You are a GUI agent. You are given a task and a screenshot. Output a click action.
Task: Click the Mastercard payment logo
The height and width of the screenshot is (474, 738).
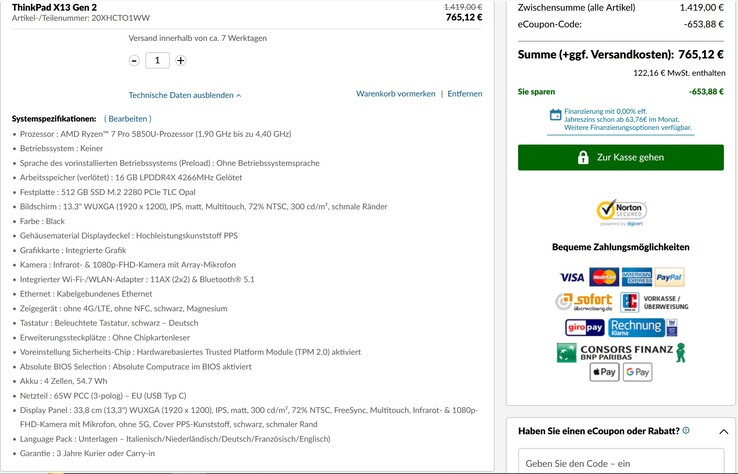(x=603, y=277)
